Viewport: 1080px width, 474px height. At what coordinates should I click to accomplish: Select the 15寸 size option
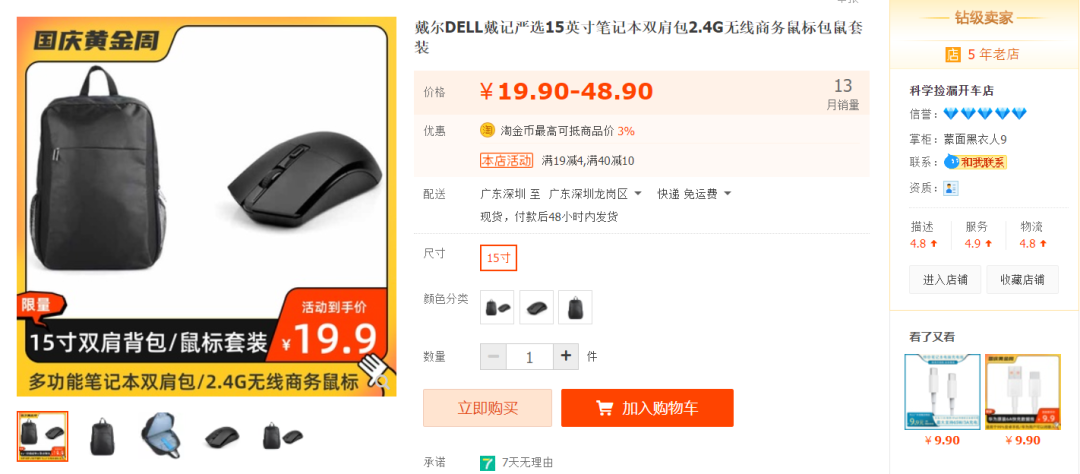(x=498, y=258)
